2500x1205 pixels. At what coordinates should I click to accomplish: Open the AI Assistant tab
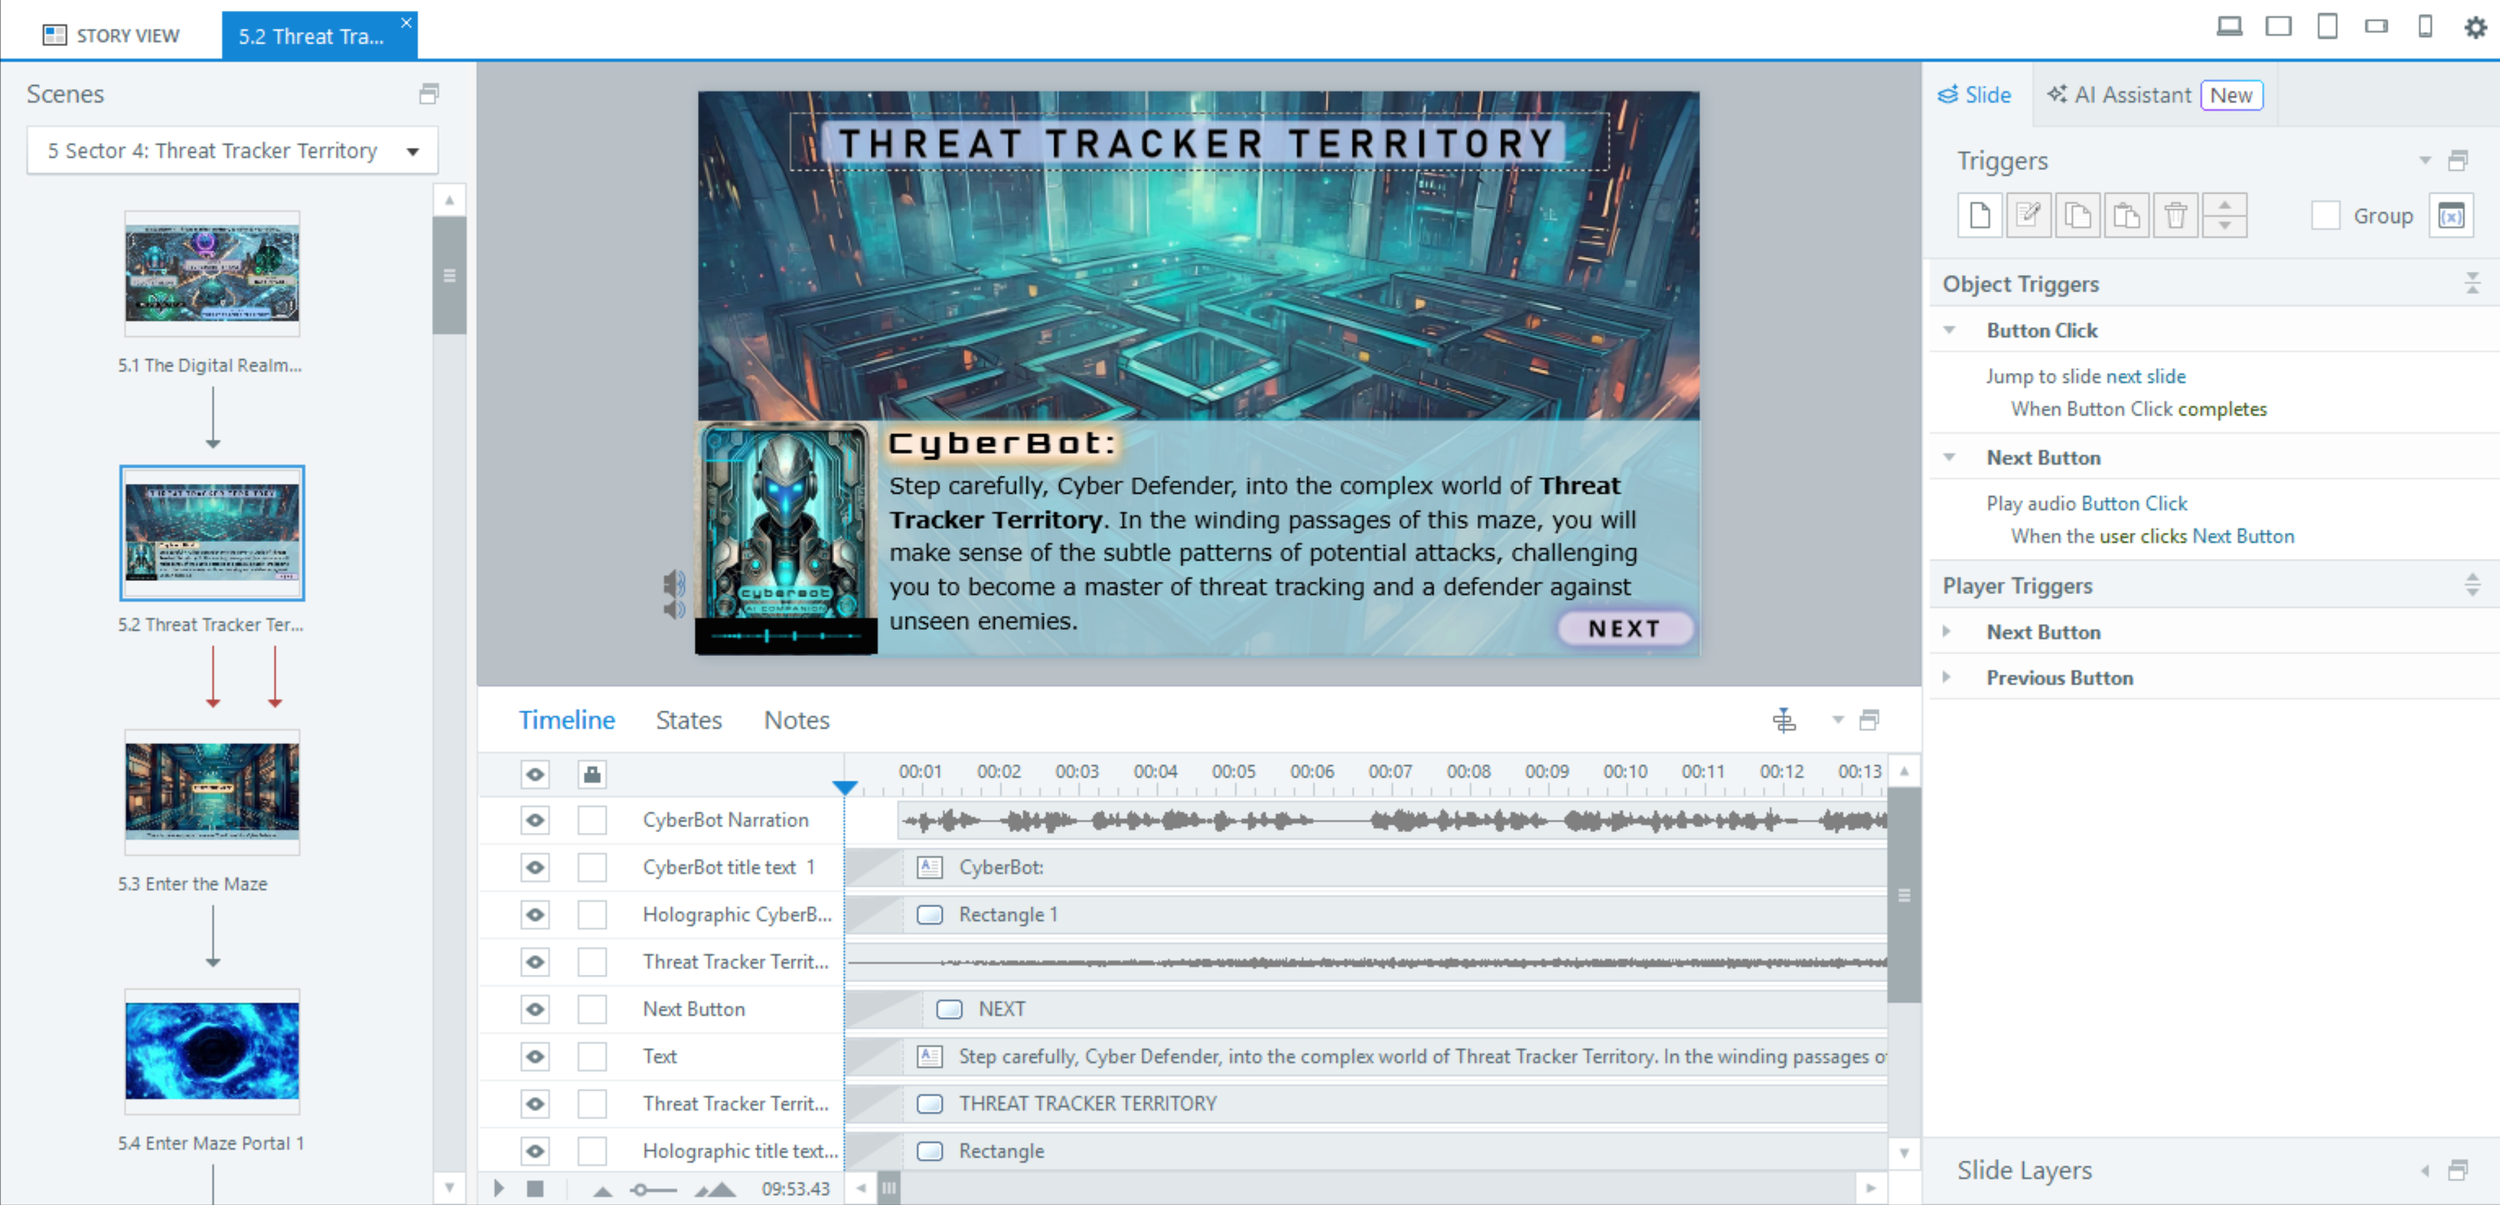pos(2132,95)
